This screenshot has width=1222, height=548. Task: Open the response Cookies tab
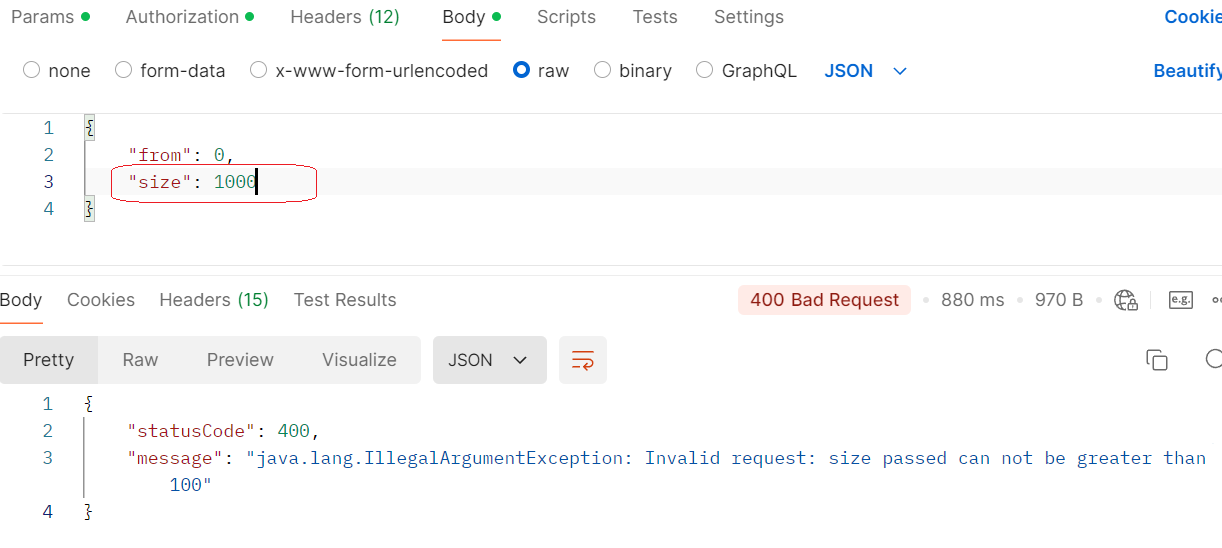[x=101, y=300]
